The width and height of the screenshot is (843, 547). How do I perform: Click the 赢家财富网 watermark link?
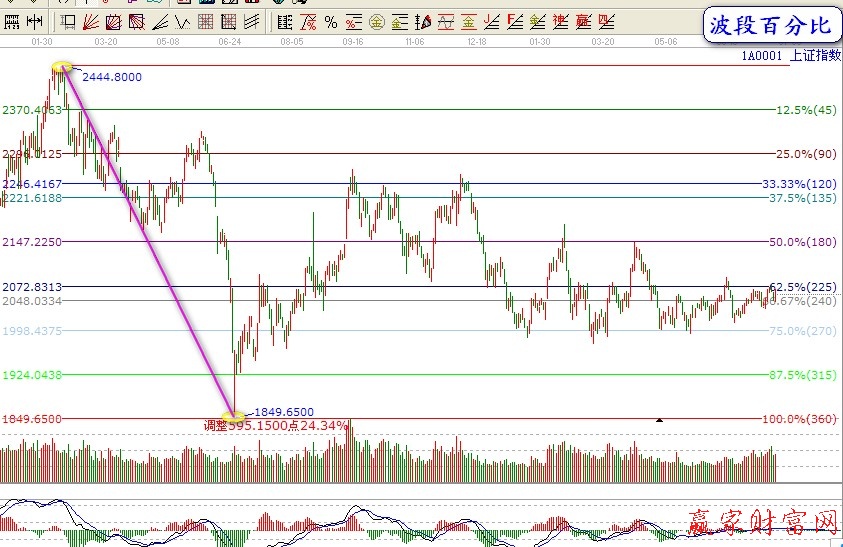[x=762, y=521]
